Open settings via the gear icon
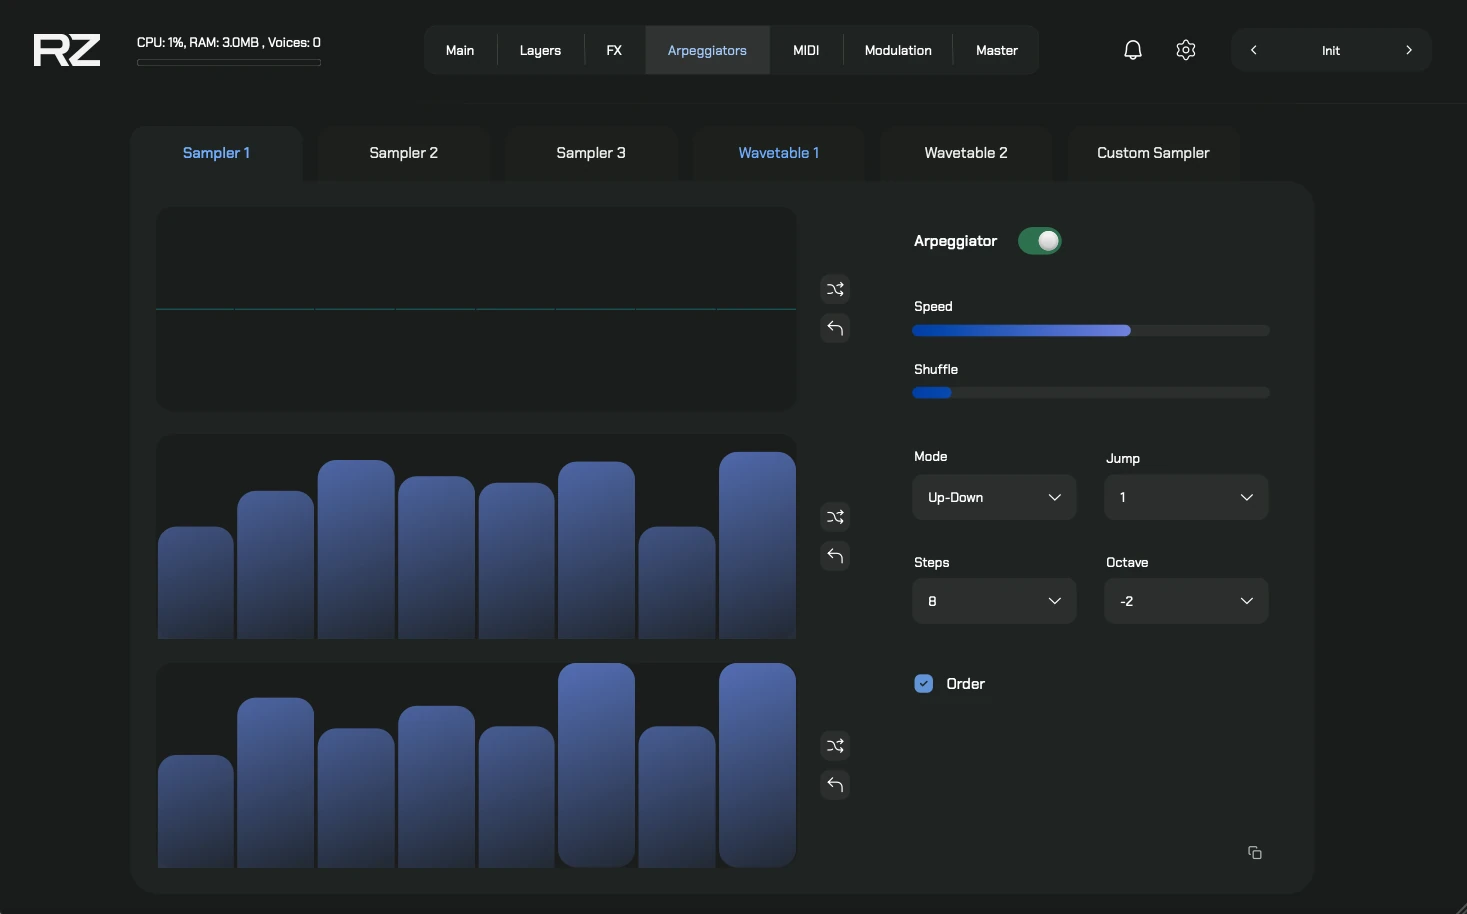The height and width of the screenshot is (914, 1467). [x=1186, y=50]
